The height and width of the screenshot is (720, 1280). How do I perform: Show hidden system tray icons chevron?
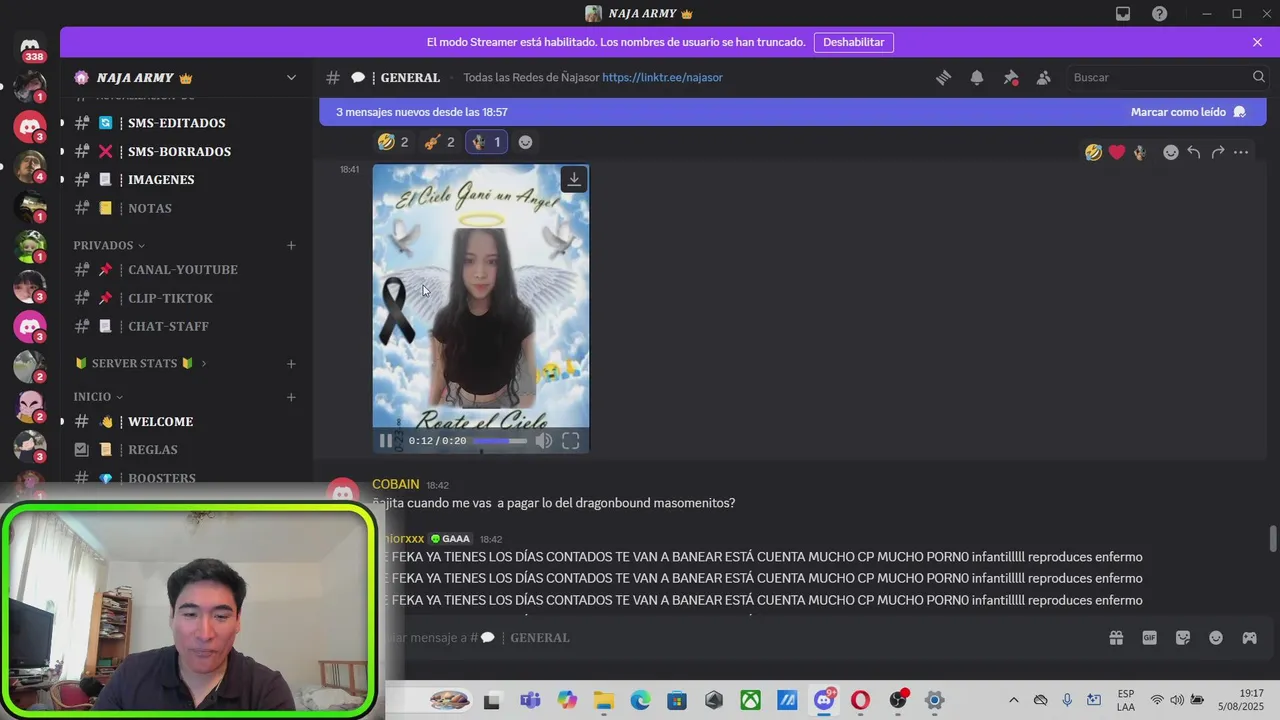coord(1013,700)
